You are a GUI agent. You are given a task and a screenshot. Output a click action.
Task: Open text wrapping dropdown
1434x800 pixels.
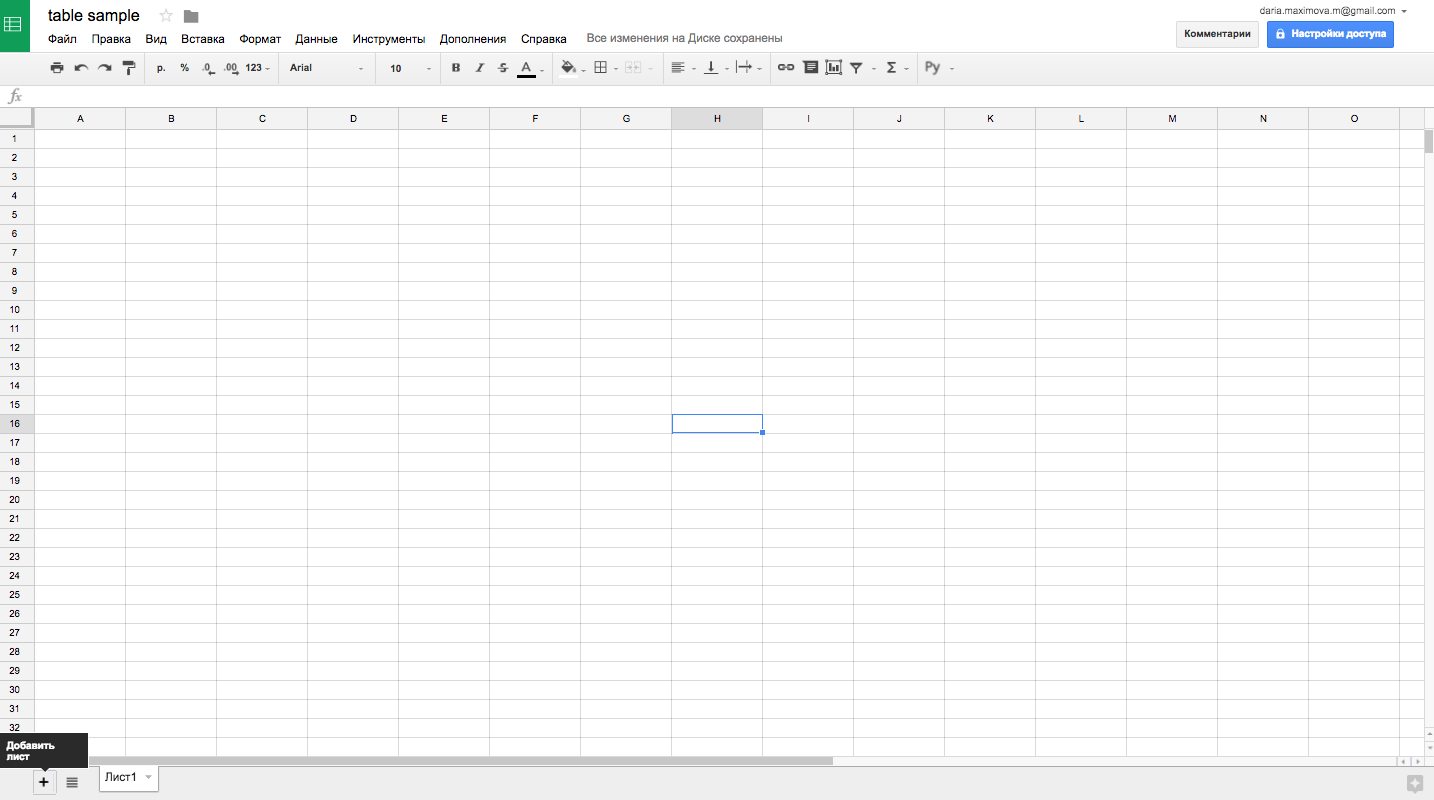pyautogui.click(x=748, y=68)
